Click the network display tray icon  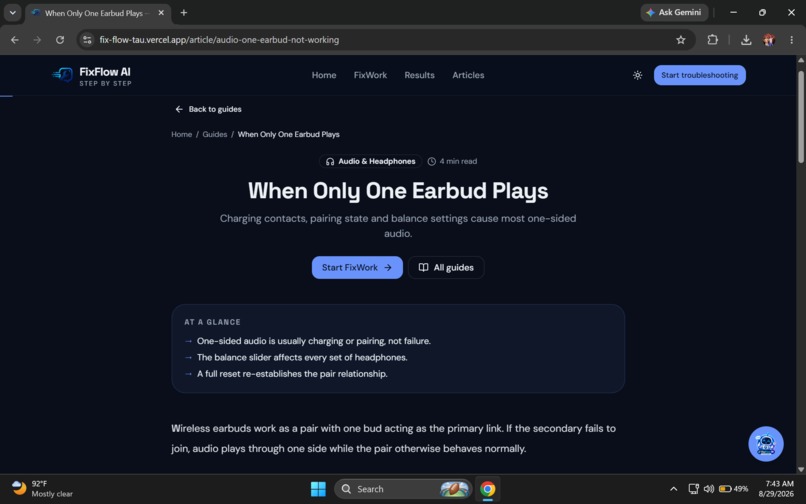693,489
